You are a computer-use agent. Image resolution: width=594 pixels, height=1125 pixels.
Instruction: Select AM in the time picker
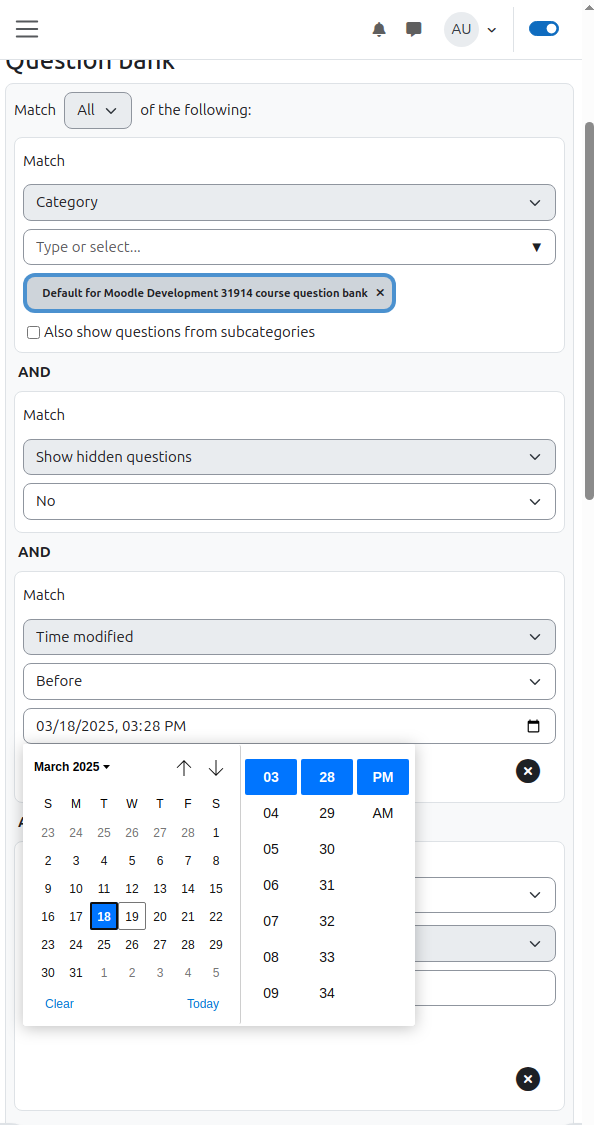pos(383,813)
